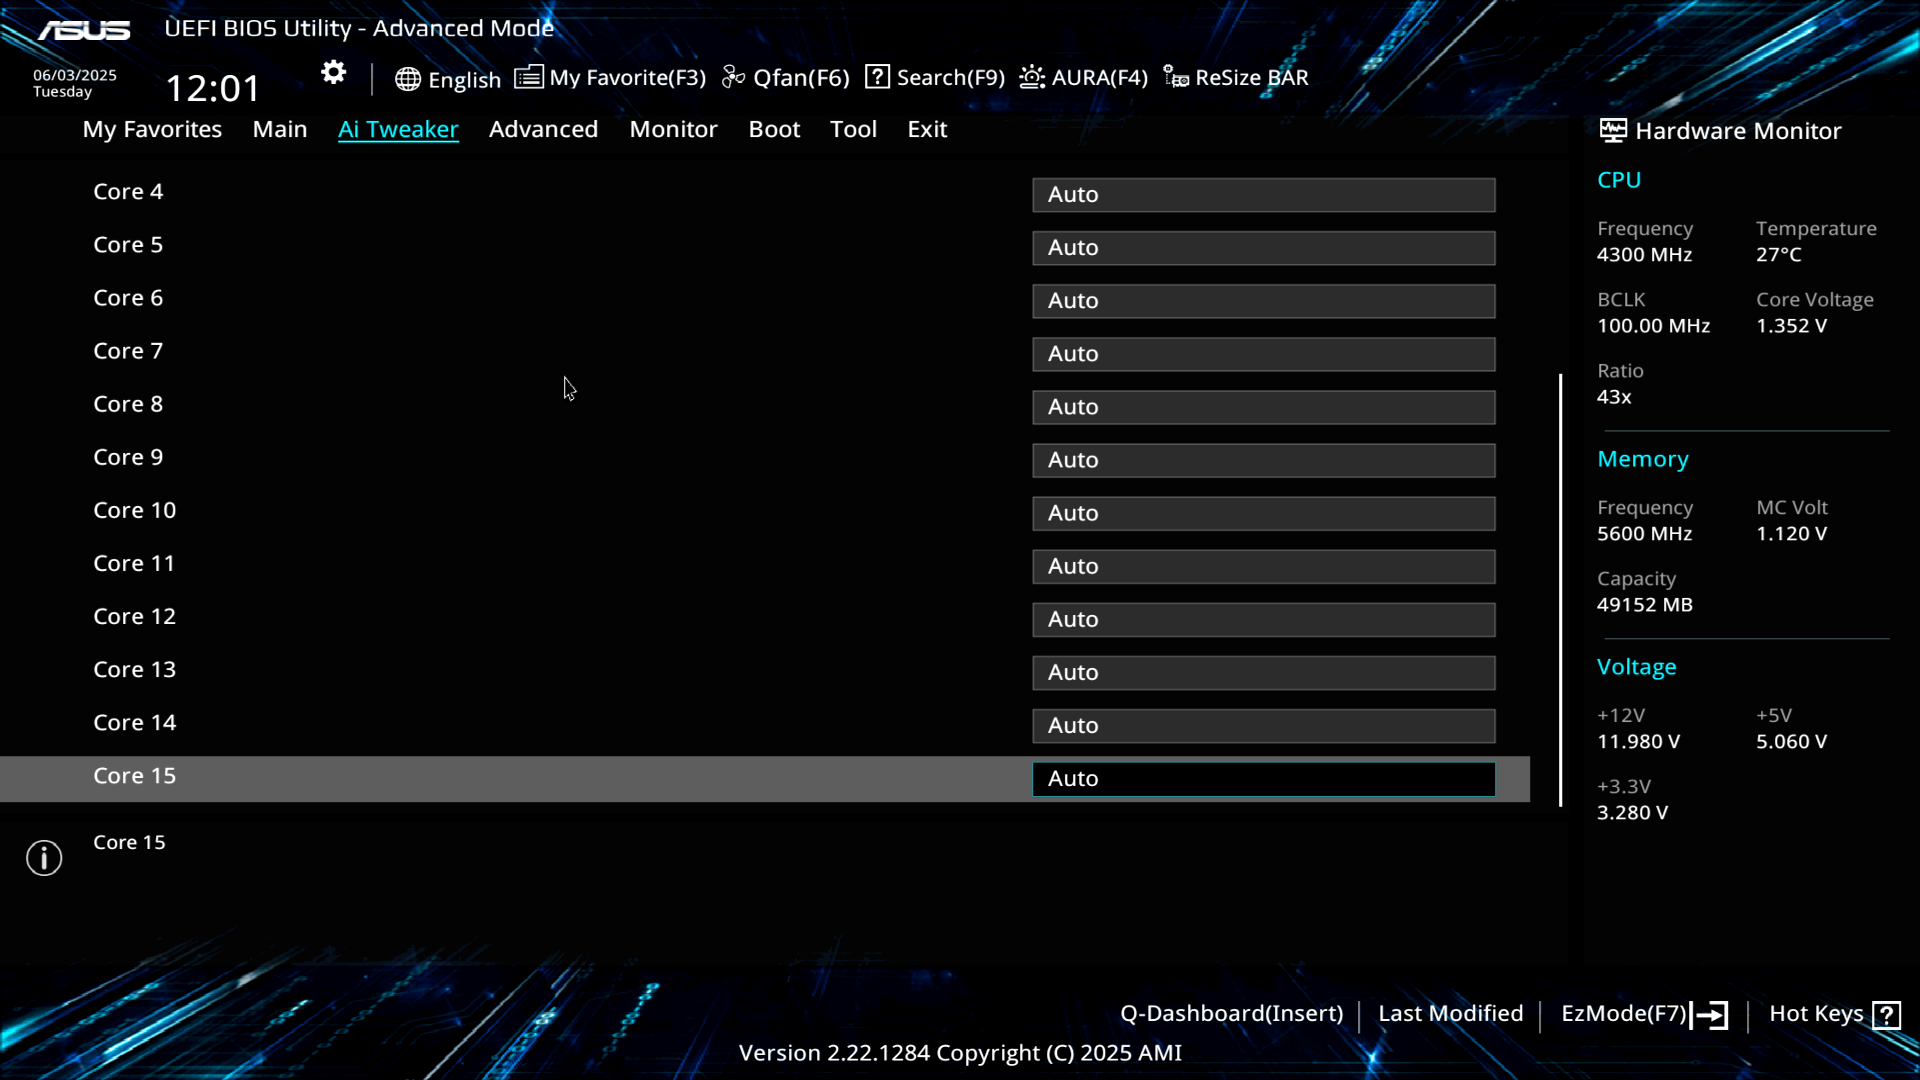Open Q-Dashboard from bottom bar
Viewport: 1920px width, 1080px height.
1231,1013
